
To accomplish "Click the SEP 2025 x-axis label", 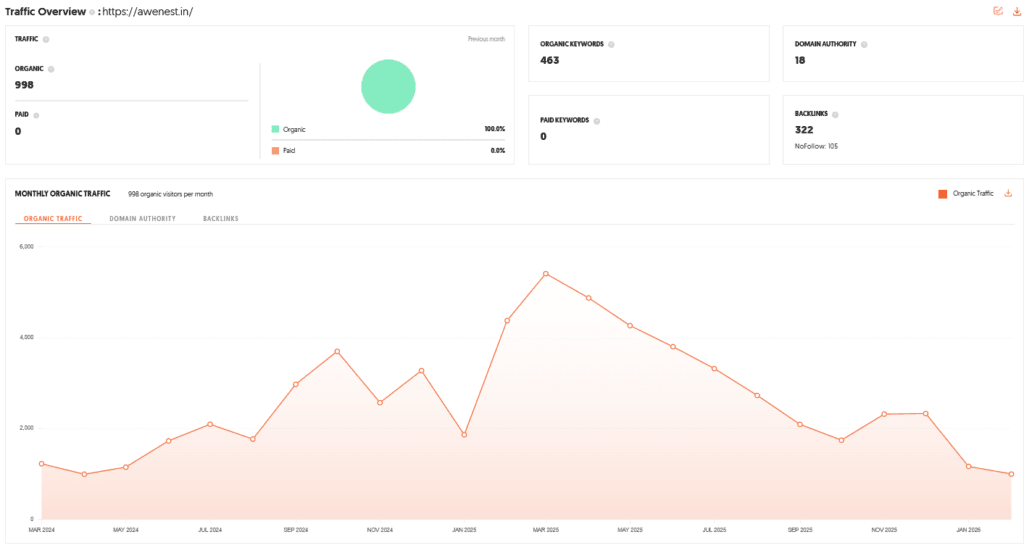I will coord(799,530).
